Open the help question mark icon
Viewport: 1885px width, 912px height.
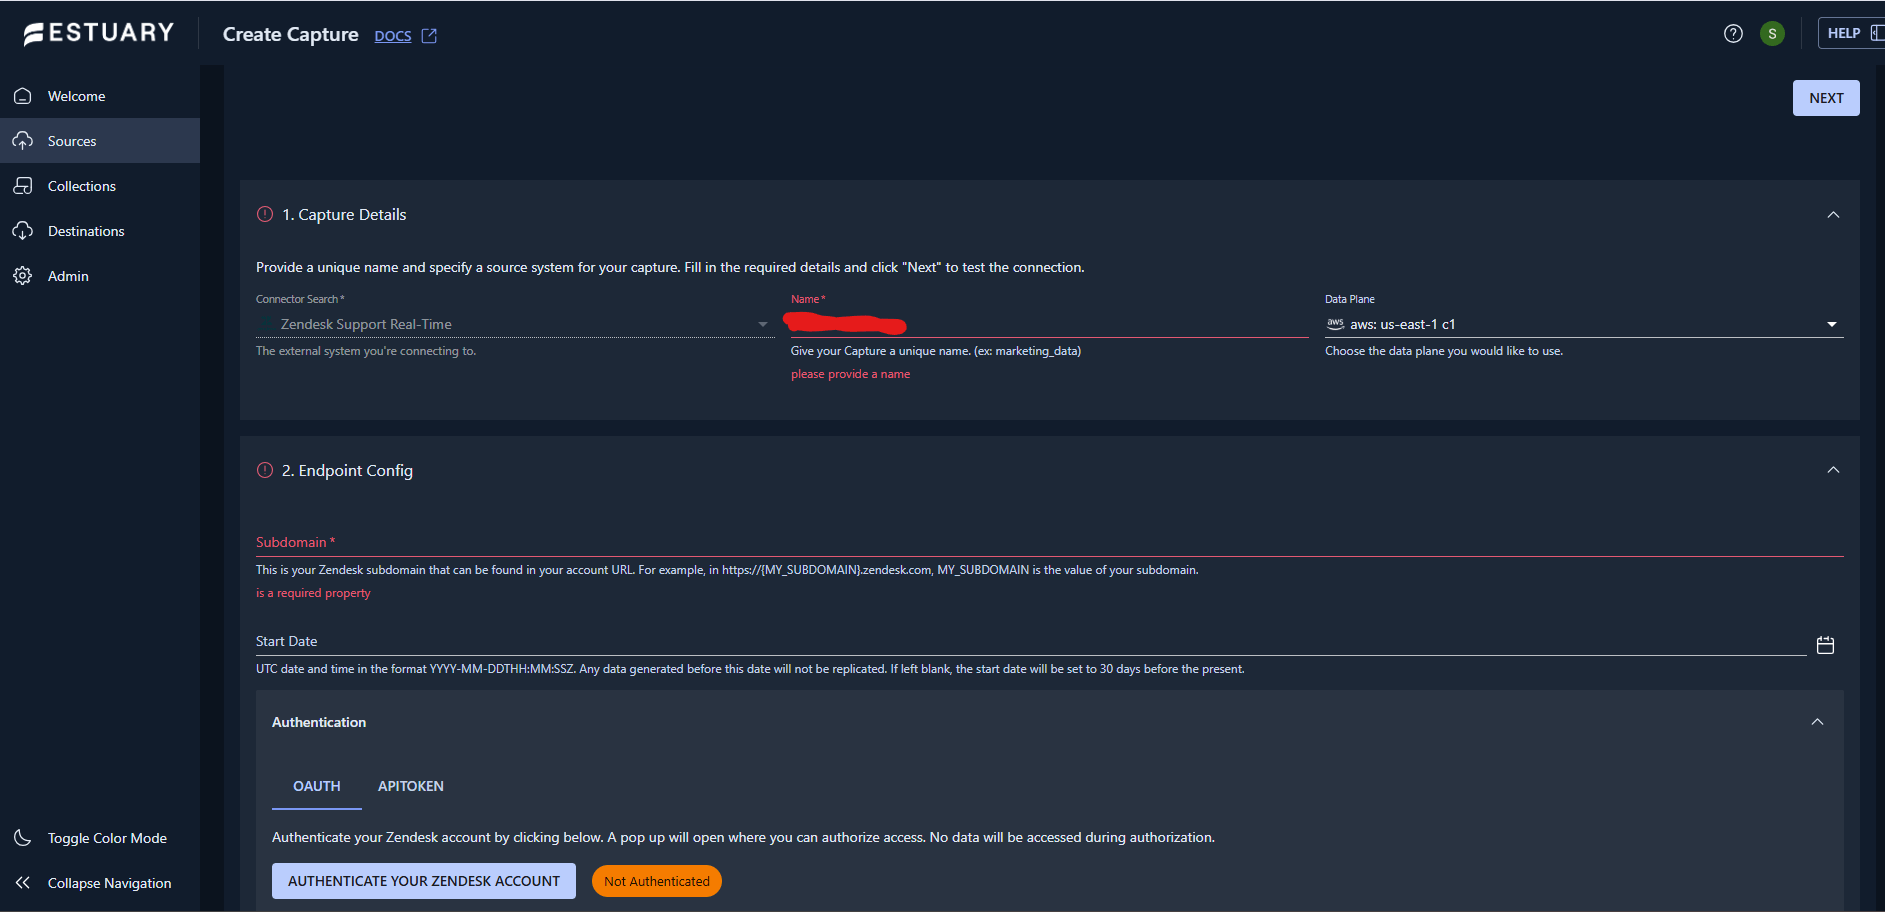coord(1733,33)
